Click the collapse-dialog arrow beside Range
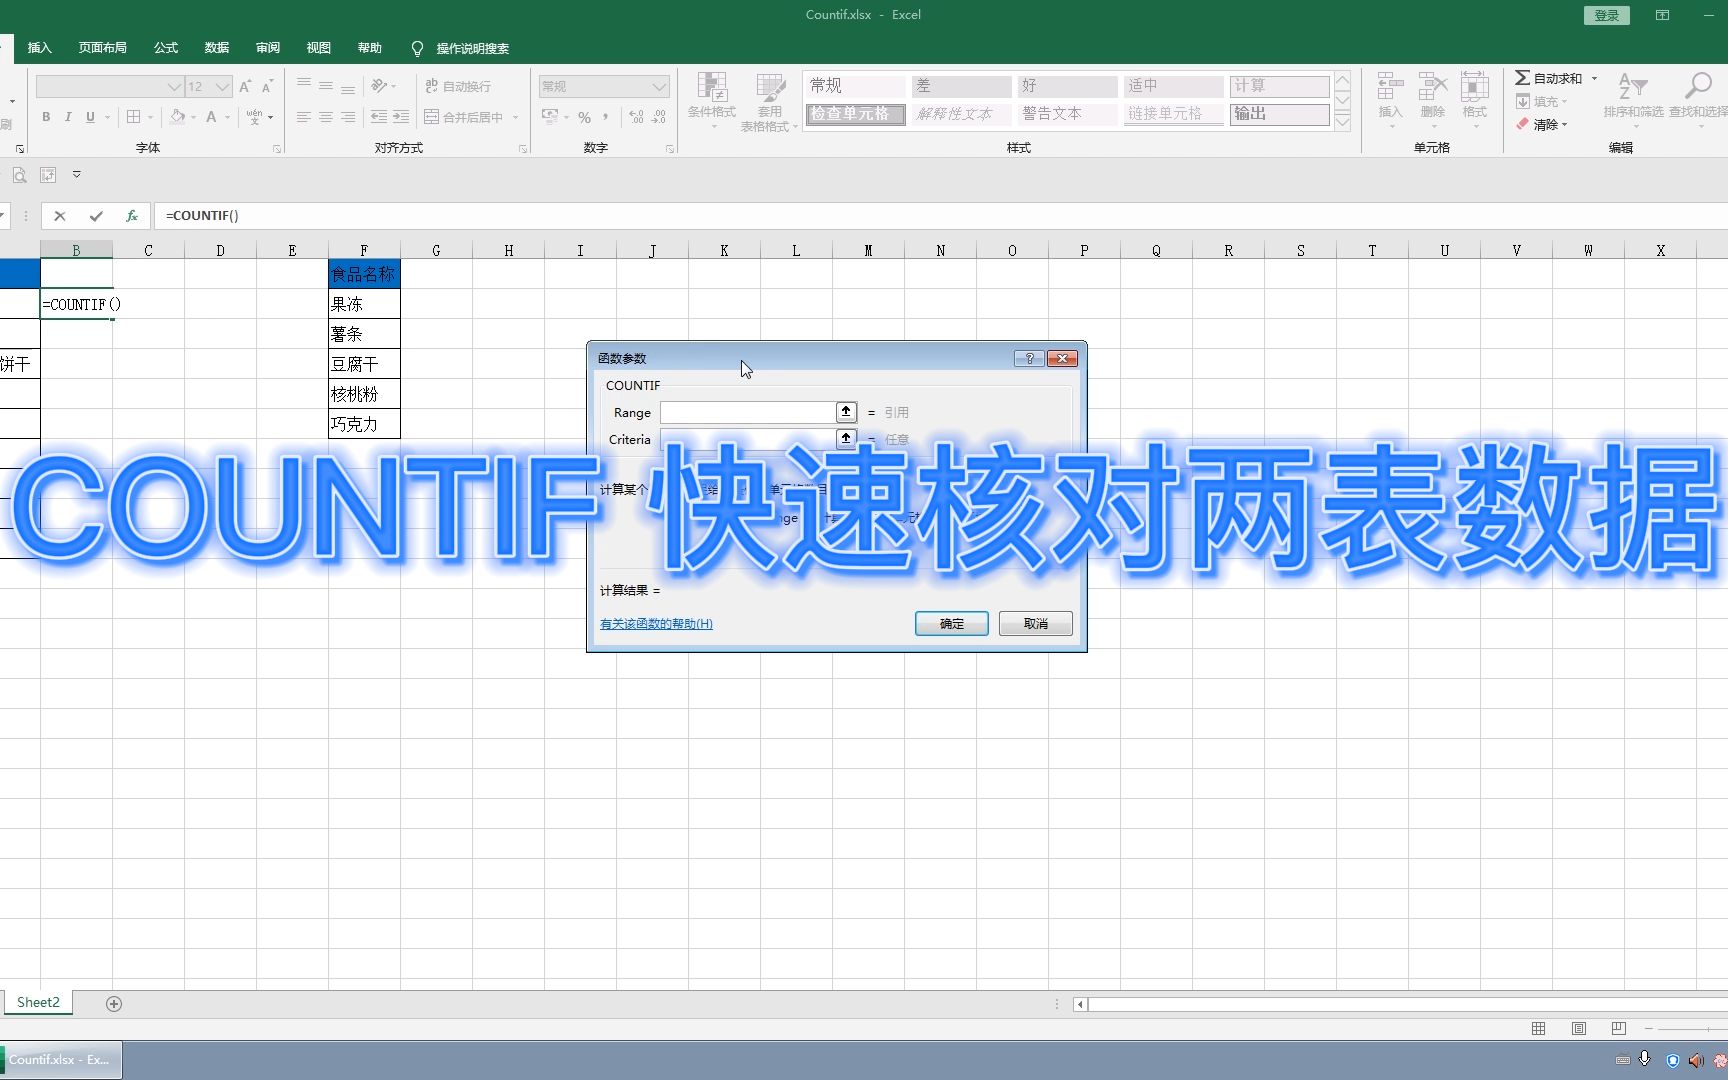The image size is (1728, 1080). tap(847, 412)
